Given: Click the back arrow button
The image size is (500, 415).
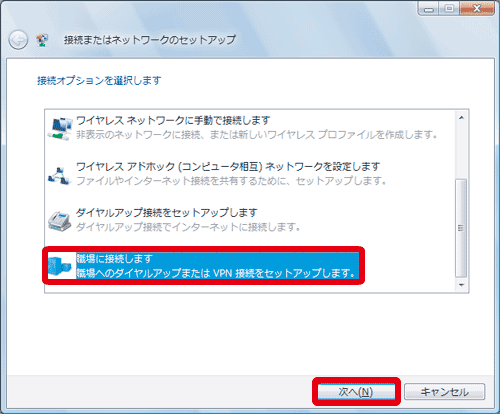Looking at the screenshot, I should click(x=18, y=40).
